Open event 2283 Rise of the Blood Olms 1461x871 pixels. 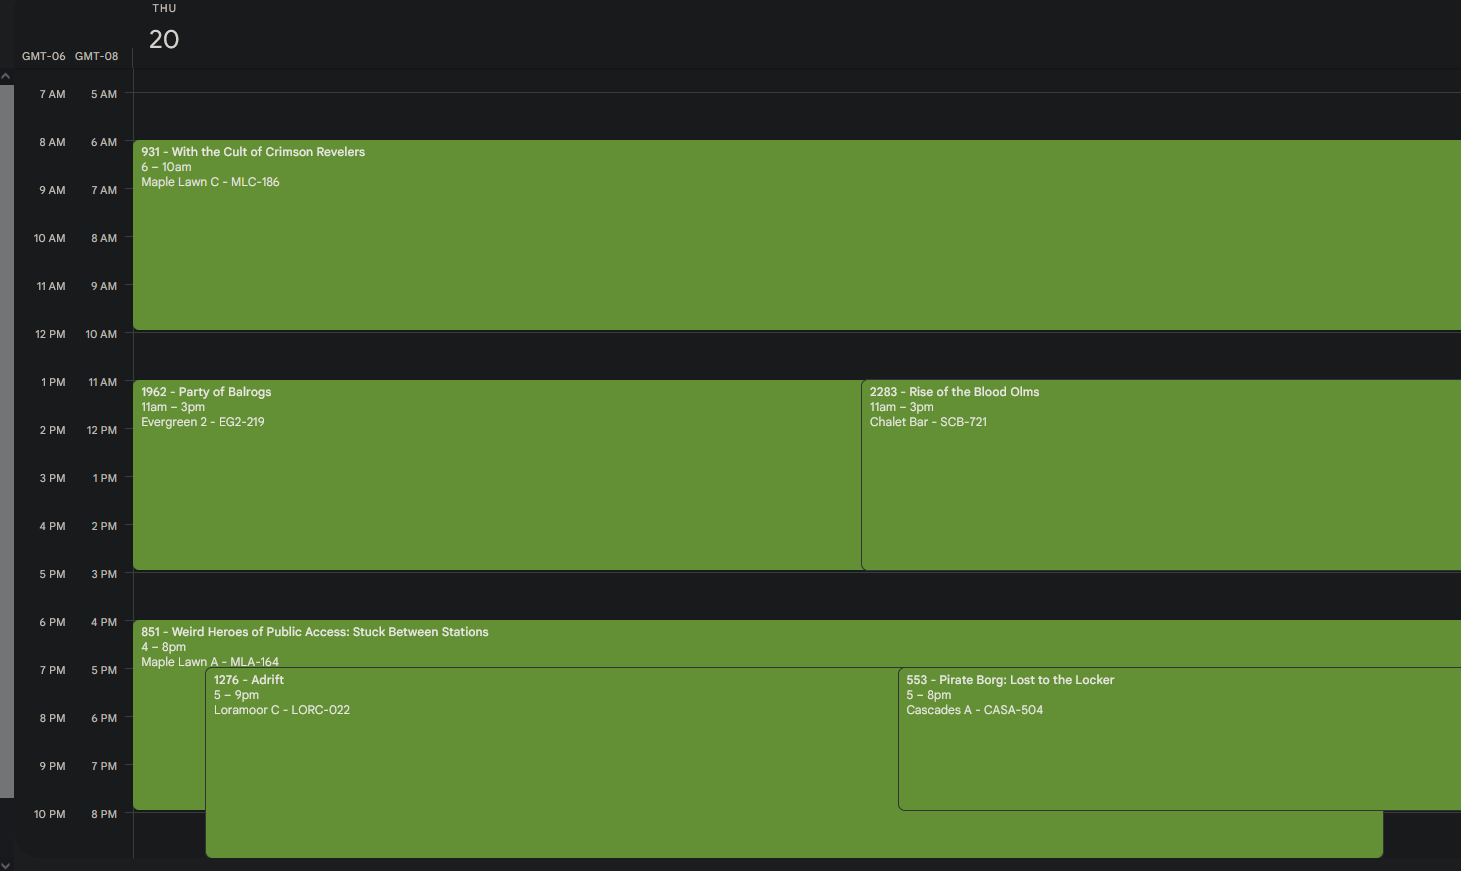pos(1161,475)
